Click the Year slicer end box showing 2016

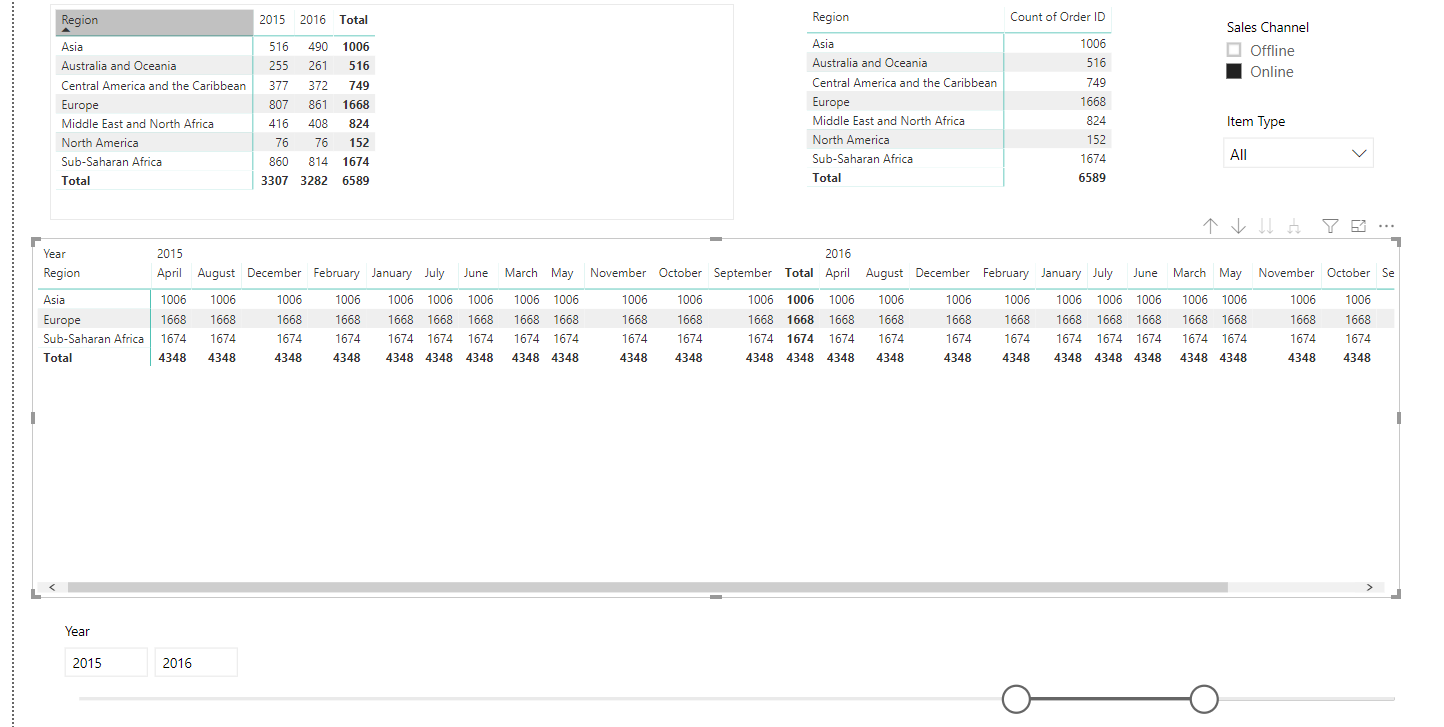pyautogui.click(x=196, y=662)
